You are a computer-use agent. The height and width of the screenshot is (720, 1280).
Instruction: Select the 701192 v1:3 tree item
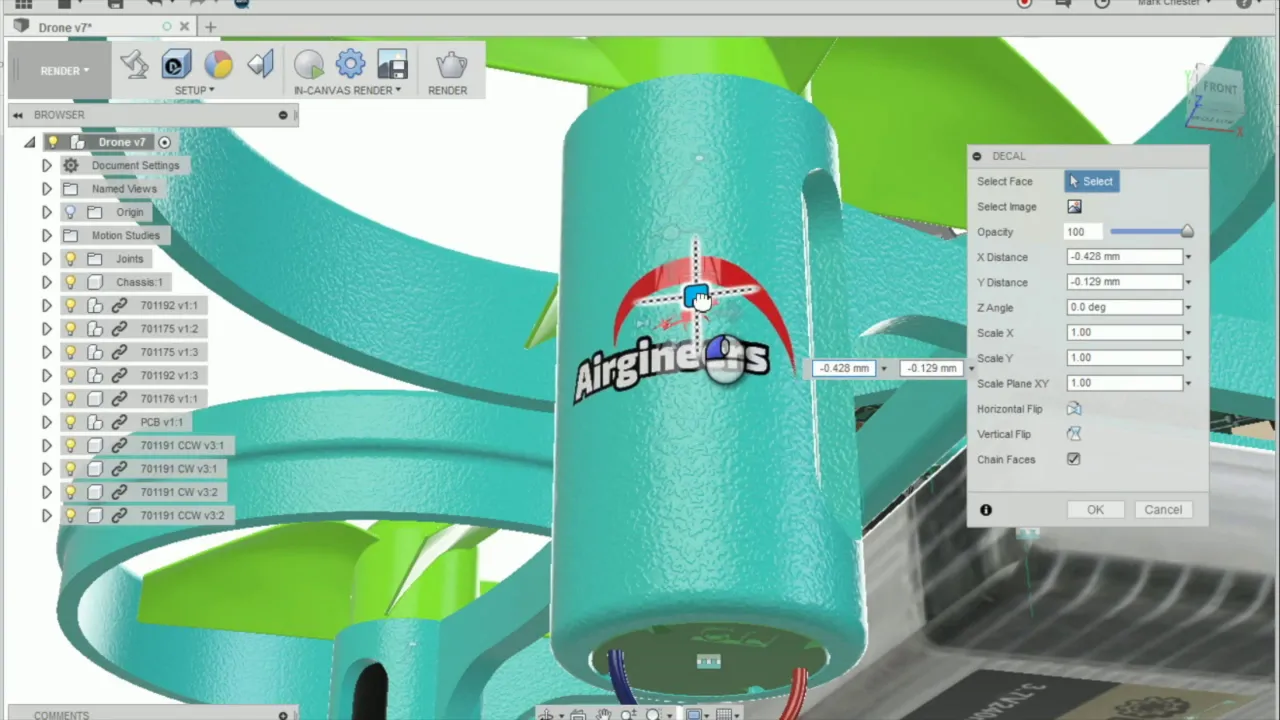click(169, 375)
